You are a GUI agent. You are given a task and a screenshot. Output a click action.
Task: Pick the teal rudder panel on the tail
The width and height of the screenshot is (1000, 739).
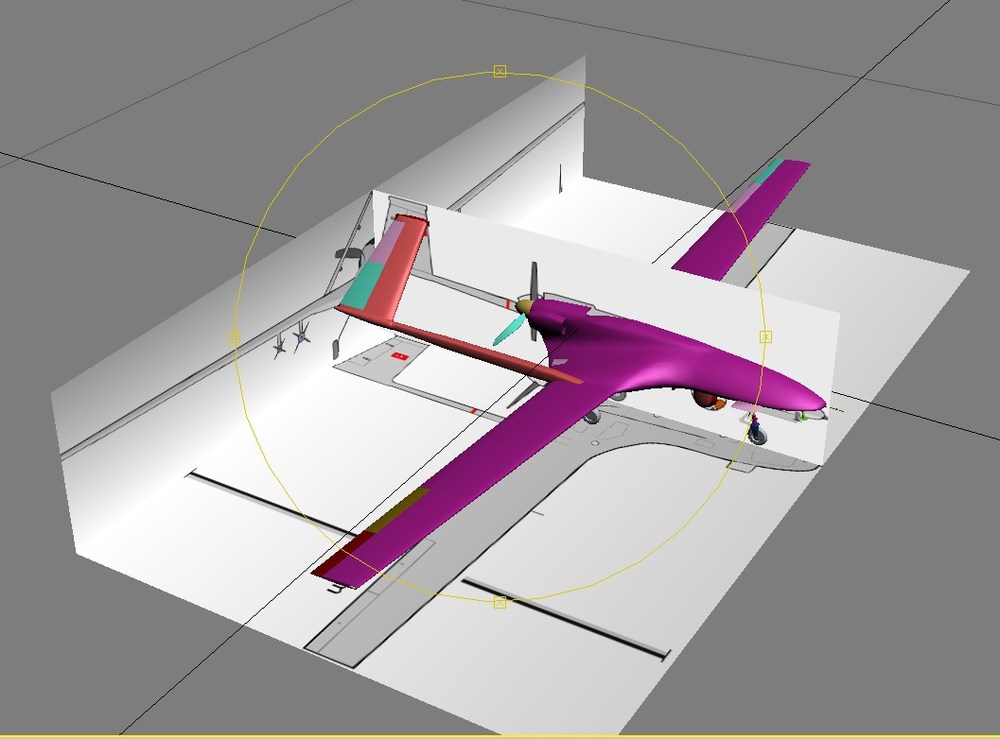[x=361, y=286]
